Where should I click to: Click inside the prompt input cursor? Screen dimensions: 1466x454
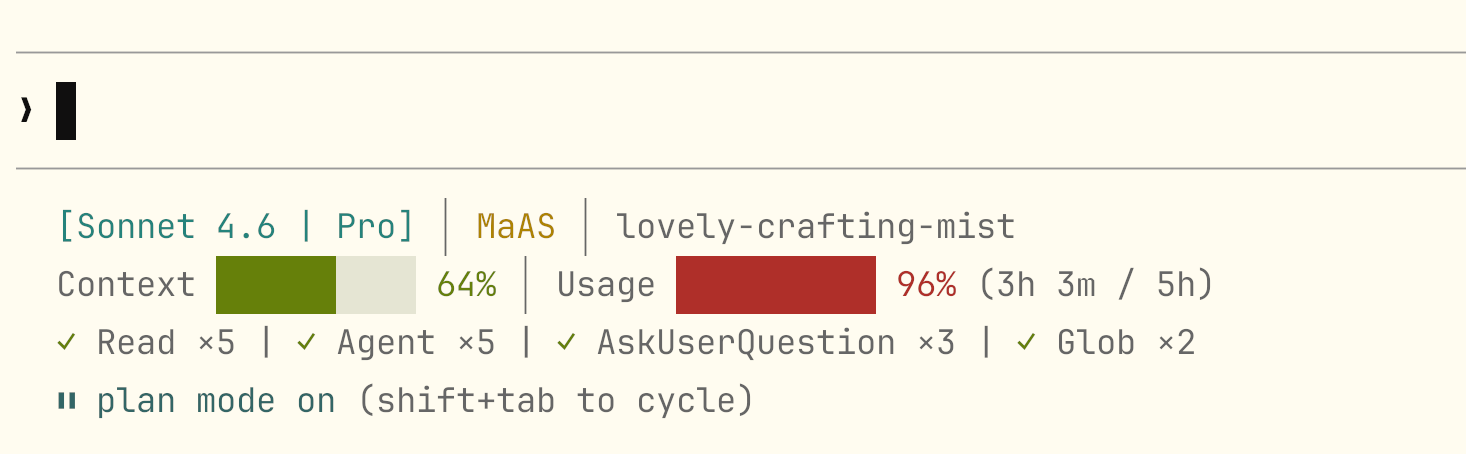[66, 111]
